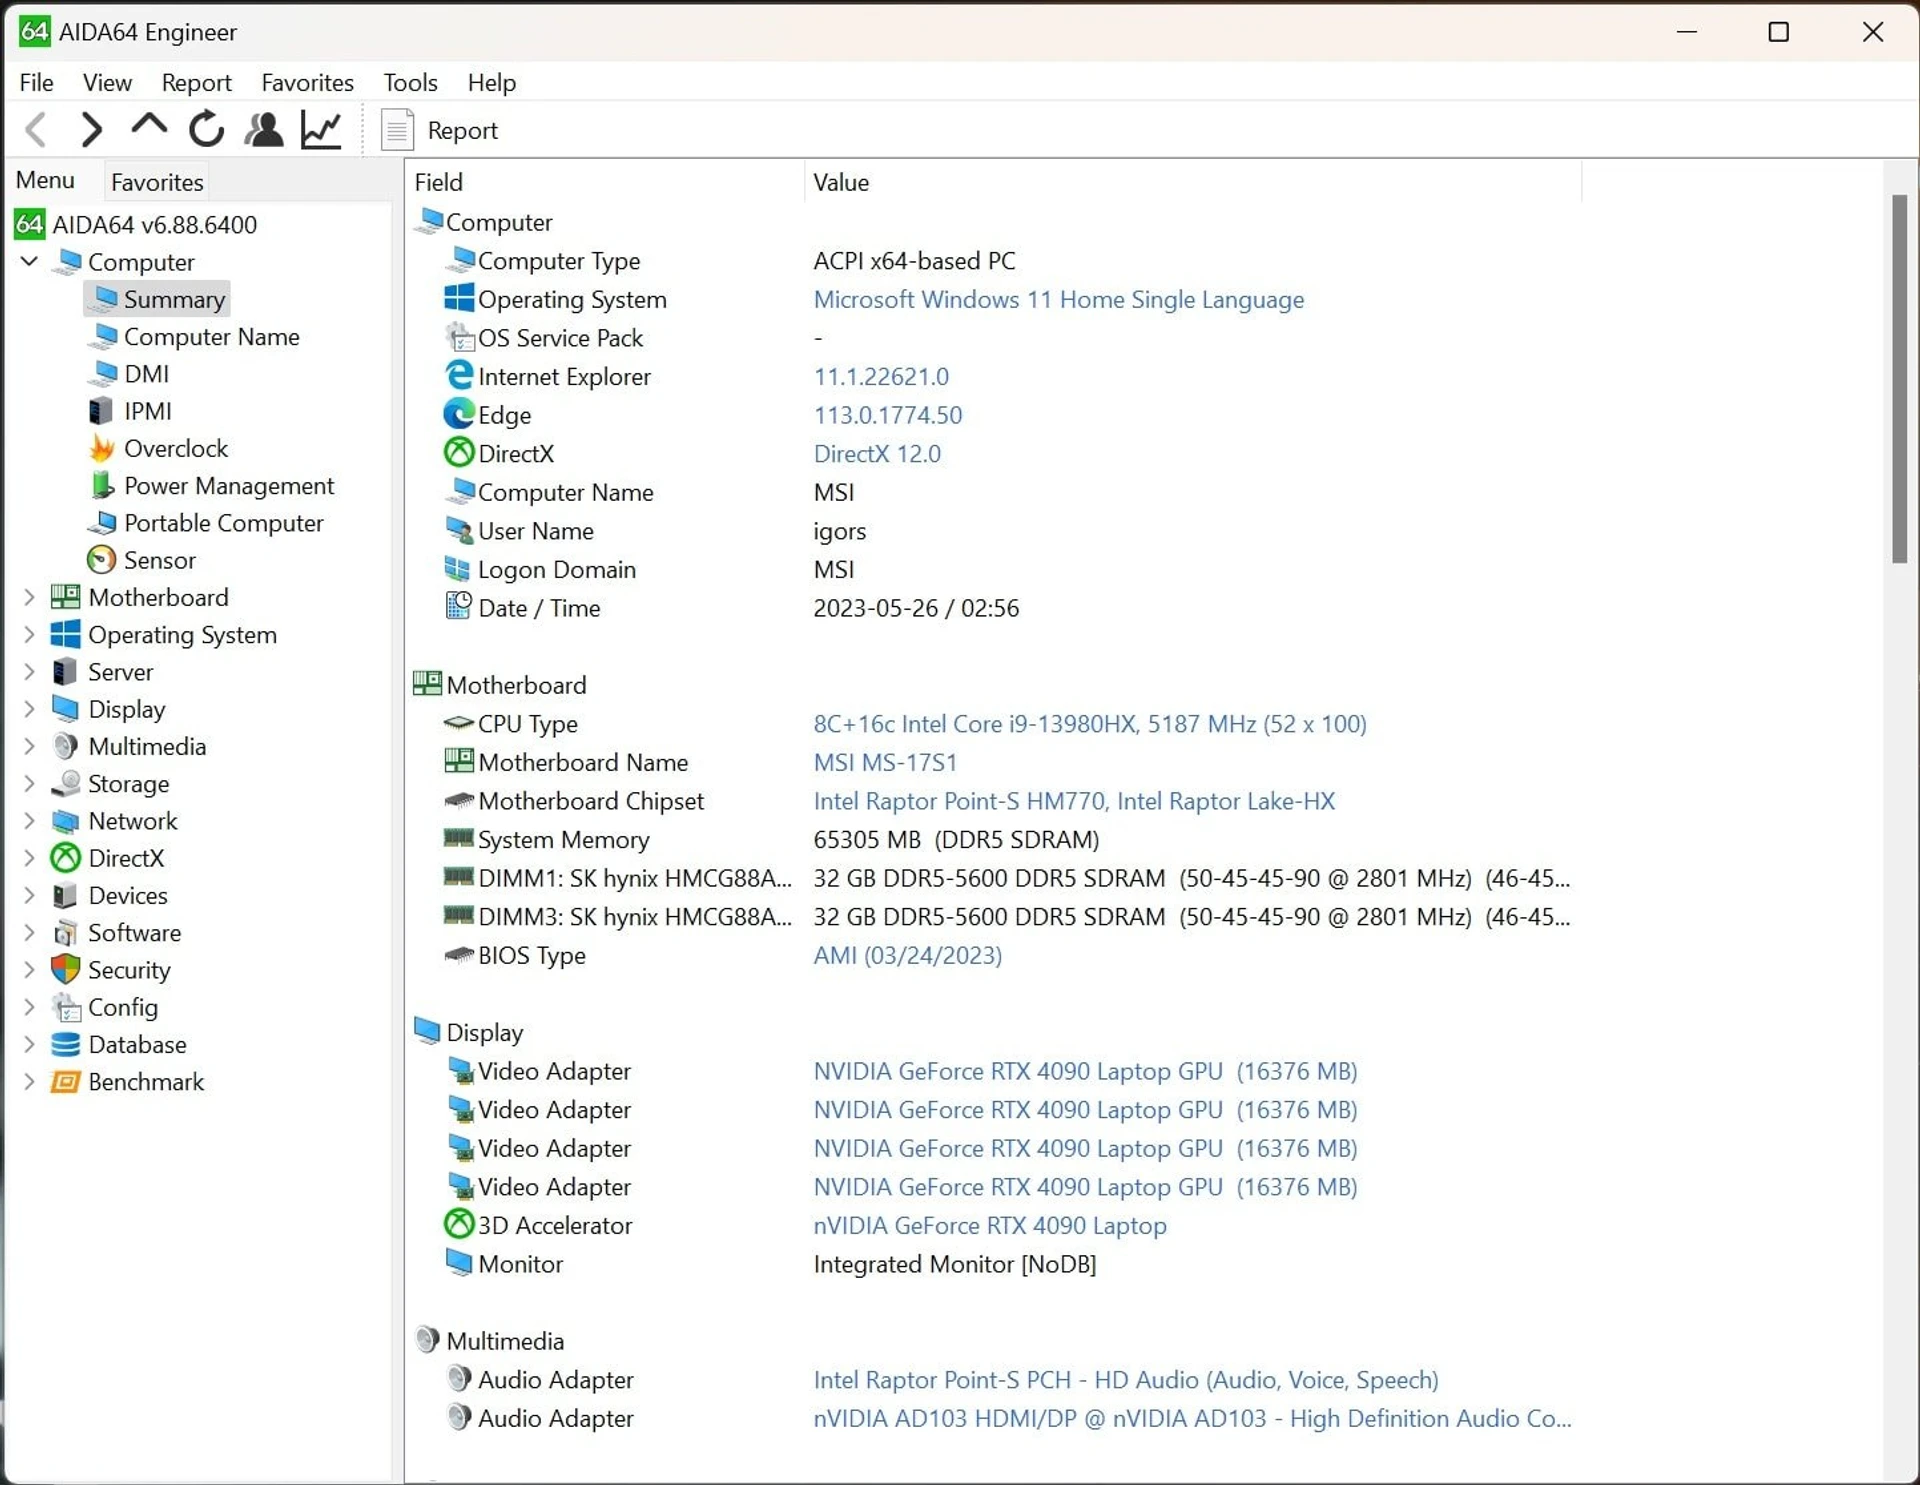Expand the Network tree node

click(30, 820)
